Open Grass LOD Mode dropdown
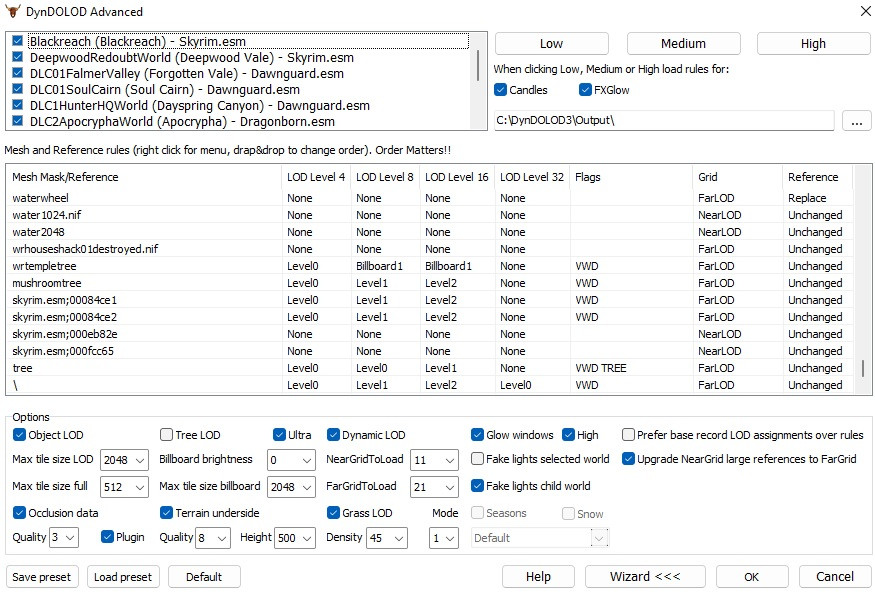This screenshot has height=594, width=875. [444, 538]
